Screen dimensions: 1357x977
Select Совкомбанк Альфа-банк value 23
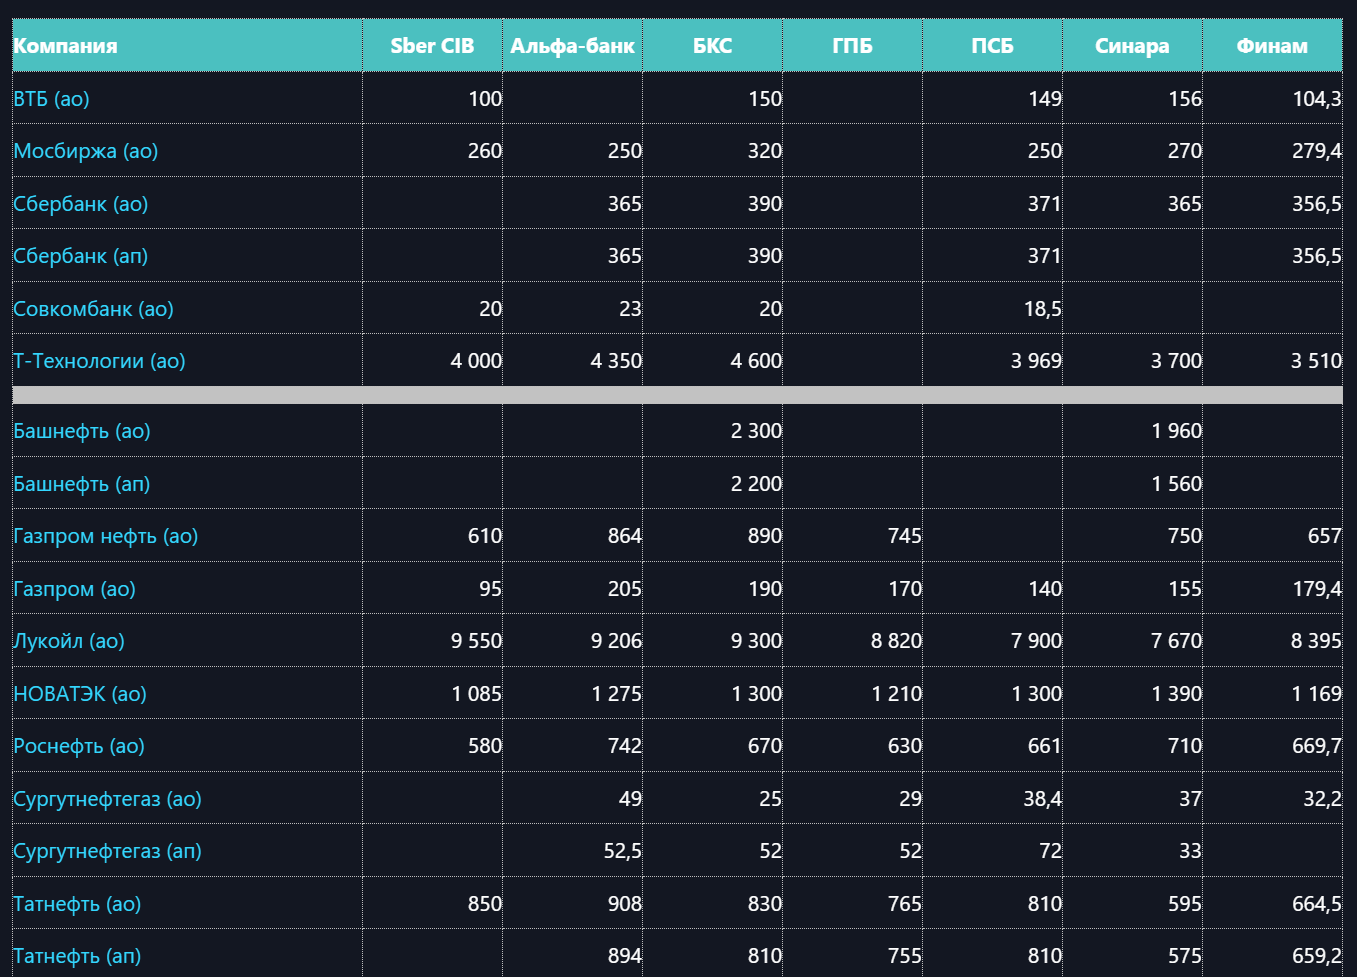point(630,309)
